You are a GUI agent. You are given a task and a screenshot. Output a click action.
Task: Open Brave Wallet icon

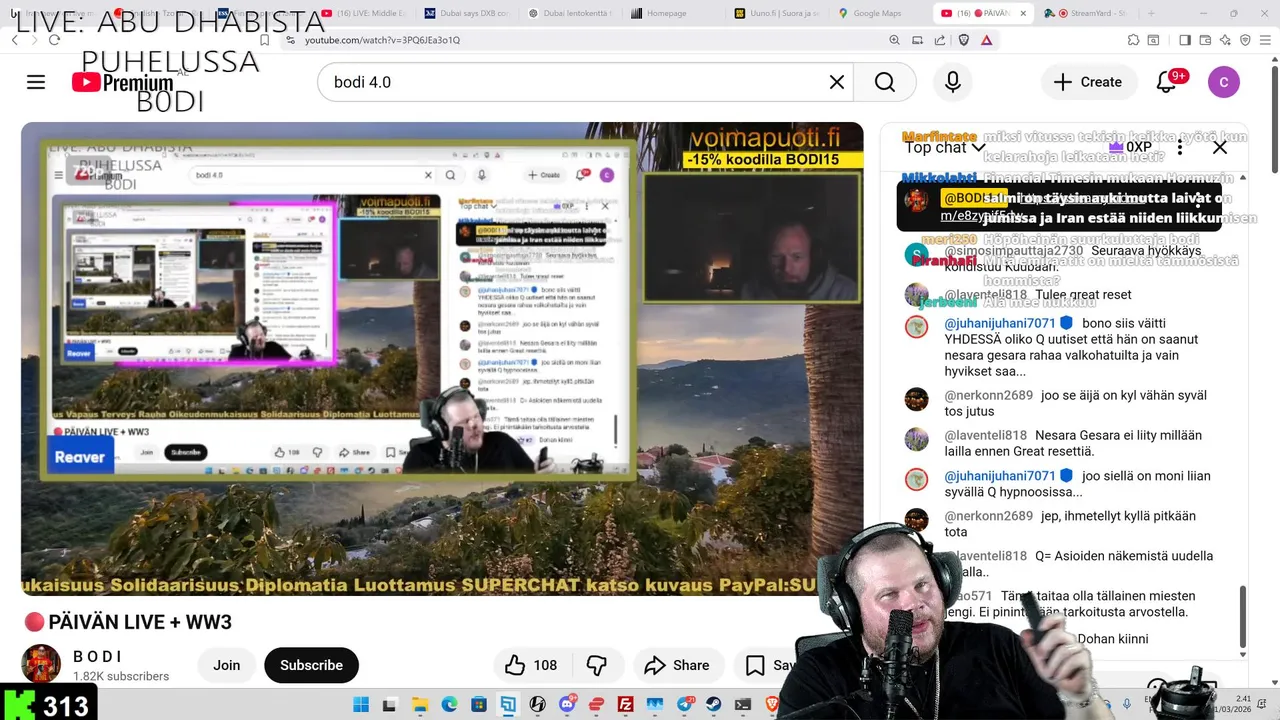pos(1205,40)
